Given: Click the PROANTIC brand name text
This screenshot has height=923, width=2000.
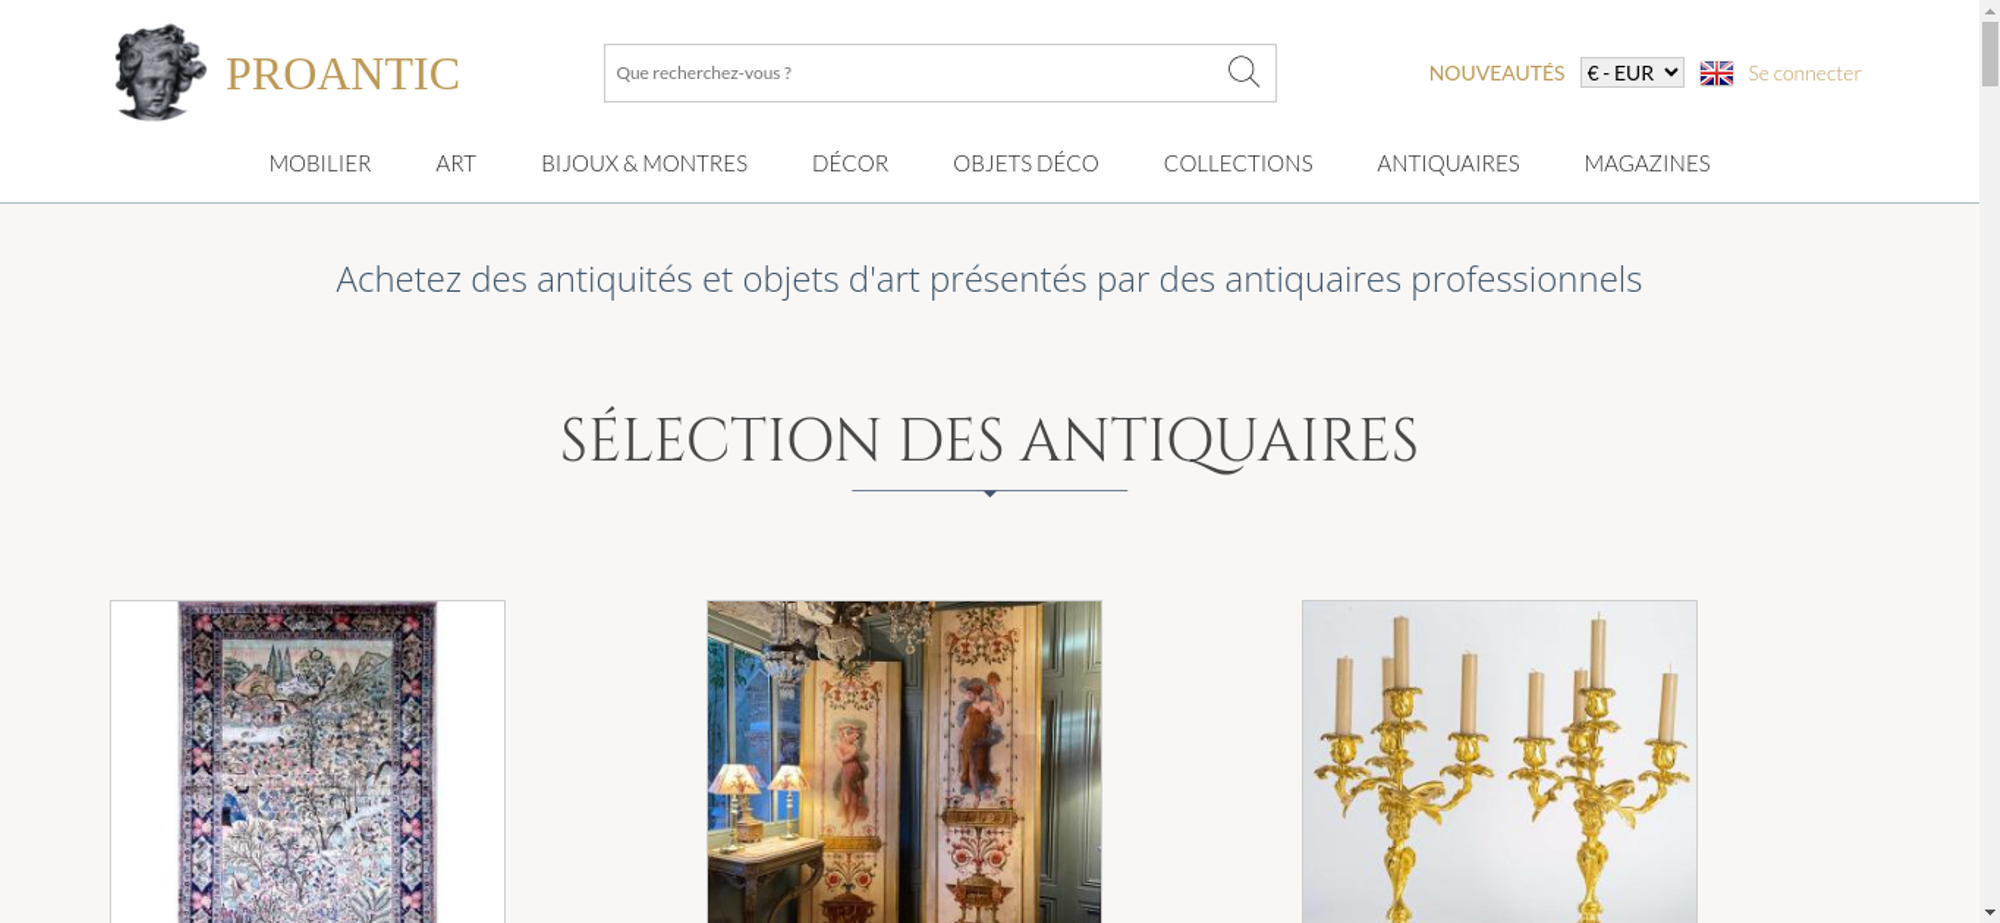Looking at the screenshot, I should (342, 74).
